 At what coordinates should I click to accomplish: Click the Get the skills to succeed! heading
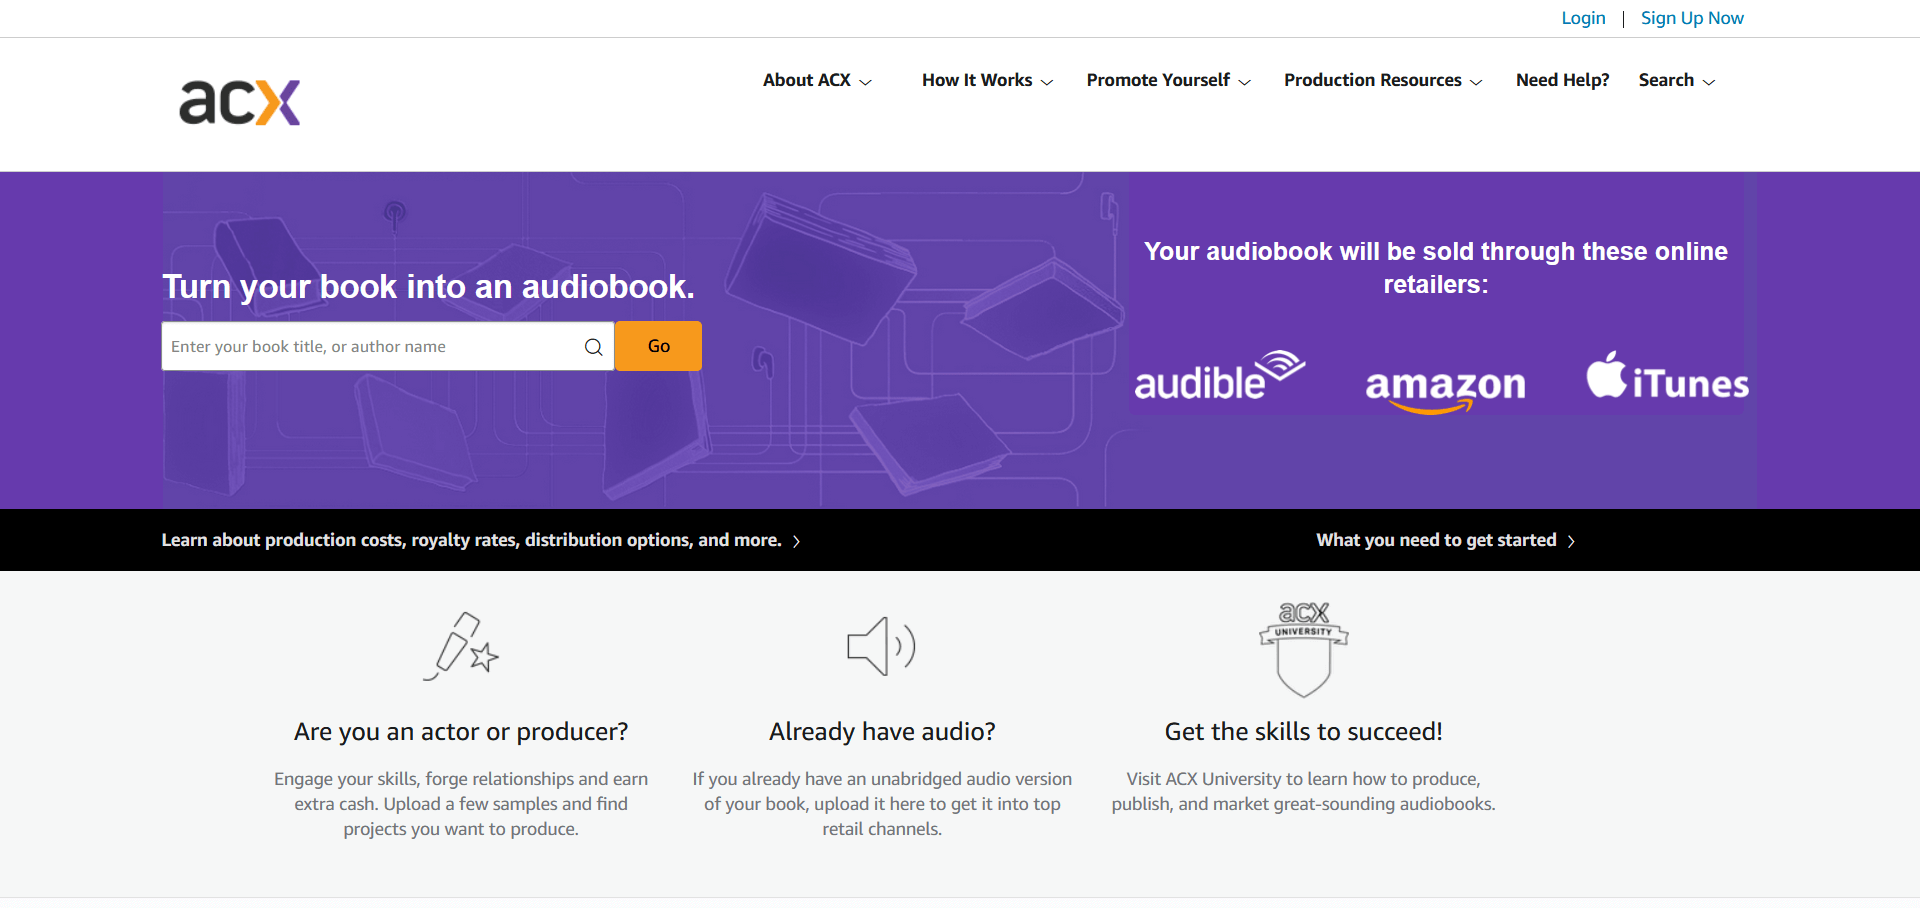[x=1304, y=732]
